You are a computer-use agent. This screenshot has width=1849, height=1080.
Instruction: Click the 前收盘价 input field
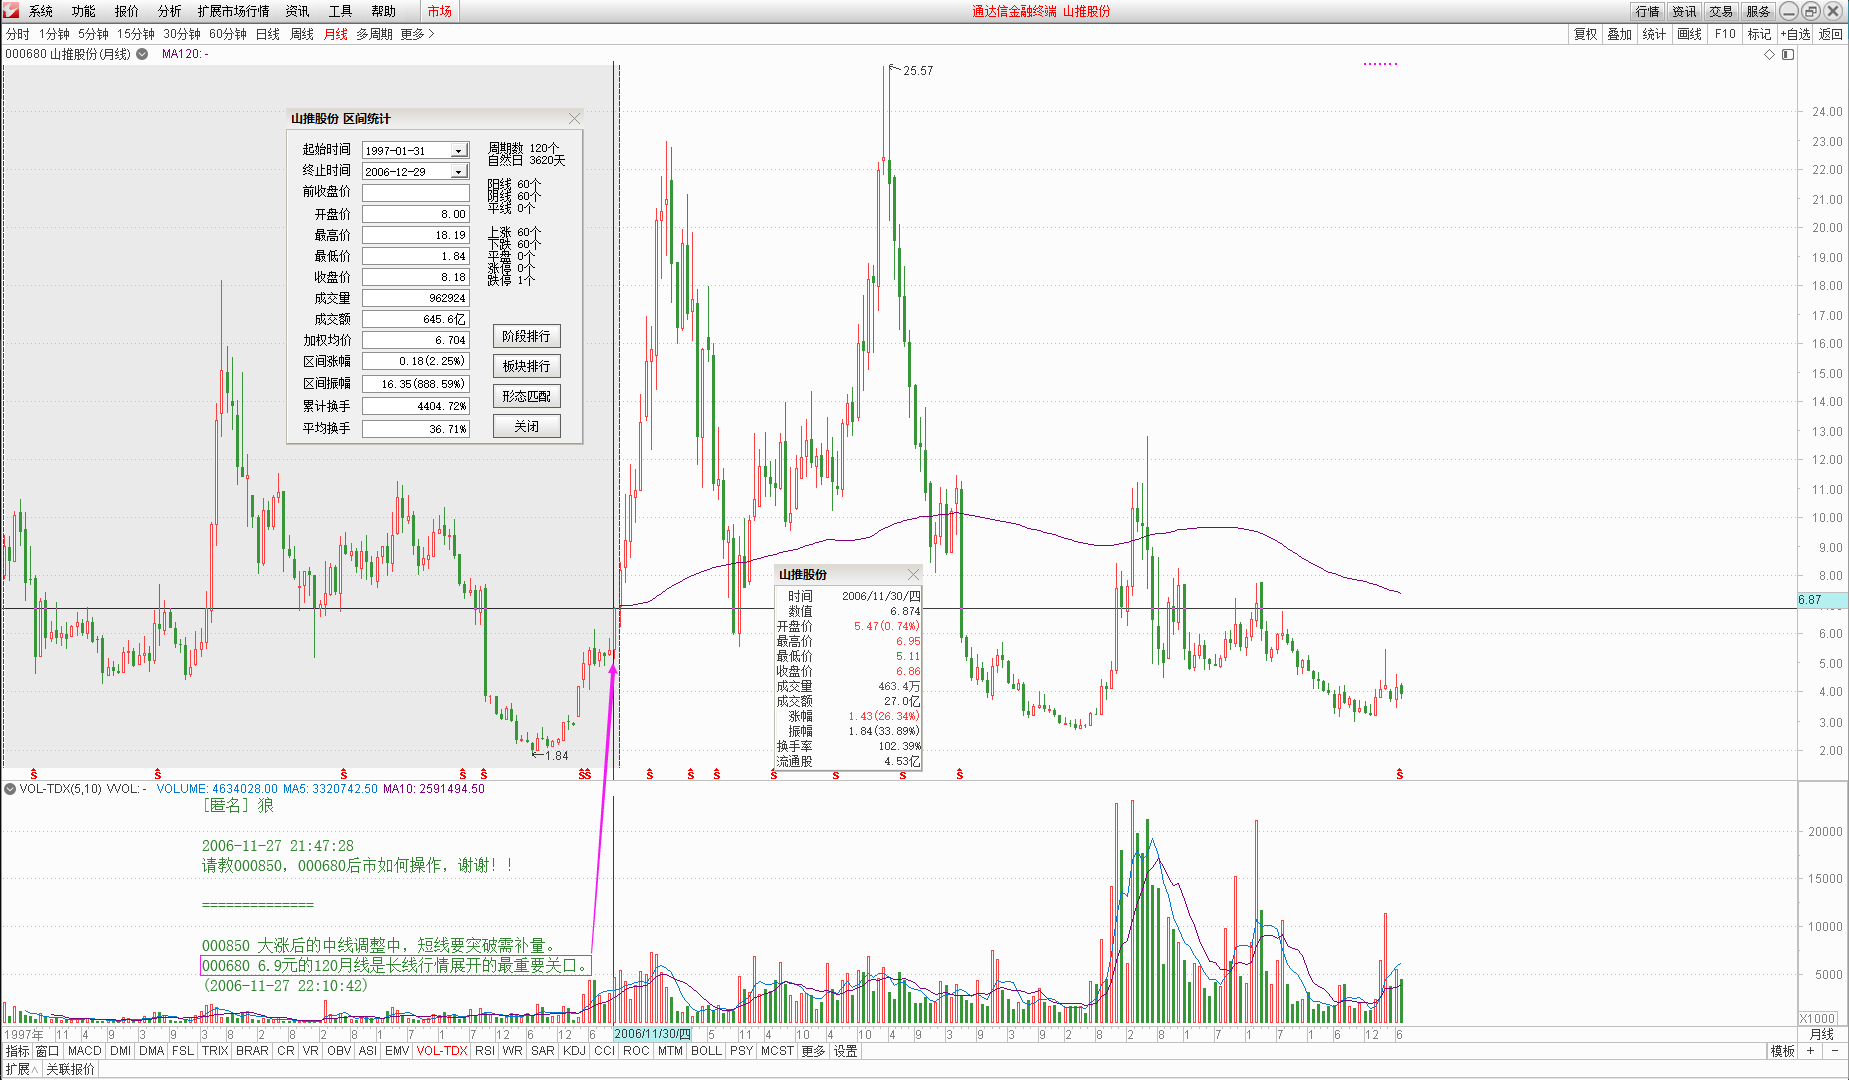(x=415, y=193)
